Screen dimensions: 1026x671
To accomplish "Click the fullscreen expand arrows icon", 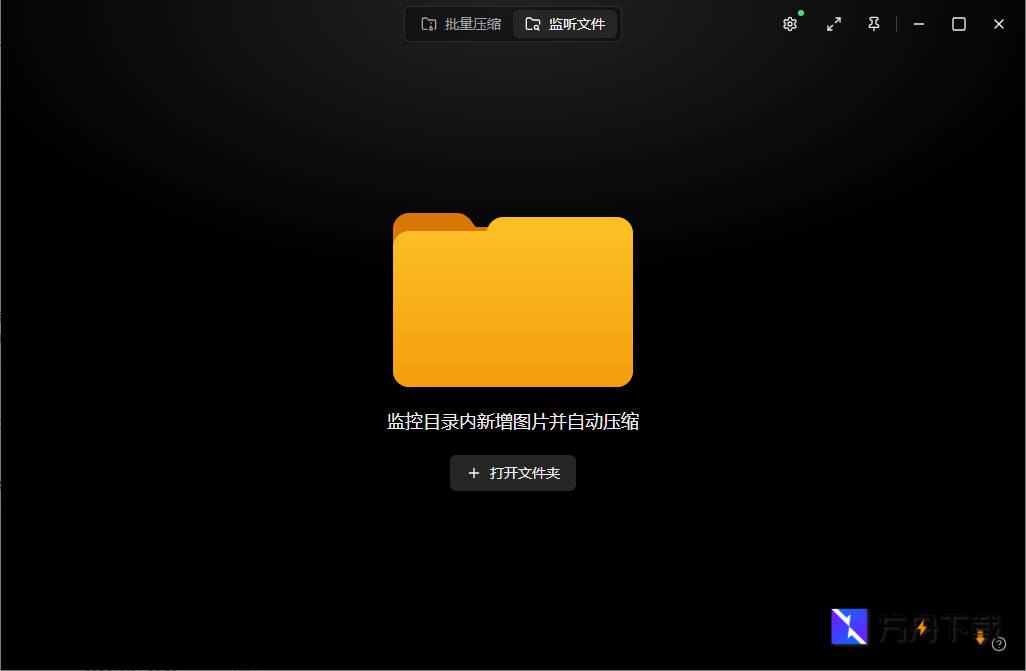I will coord(834,23).
